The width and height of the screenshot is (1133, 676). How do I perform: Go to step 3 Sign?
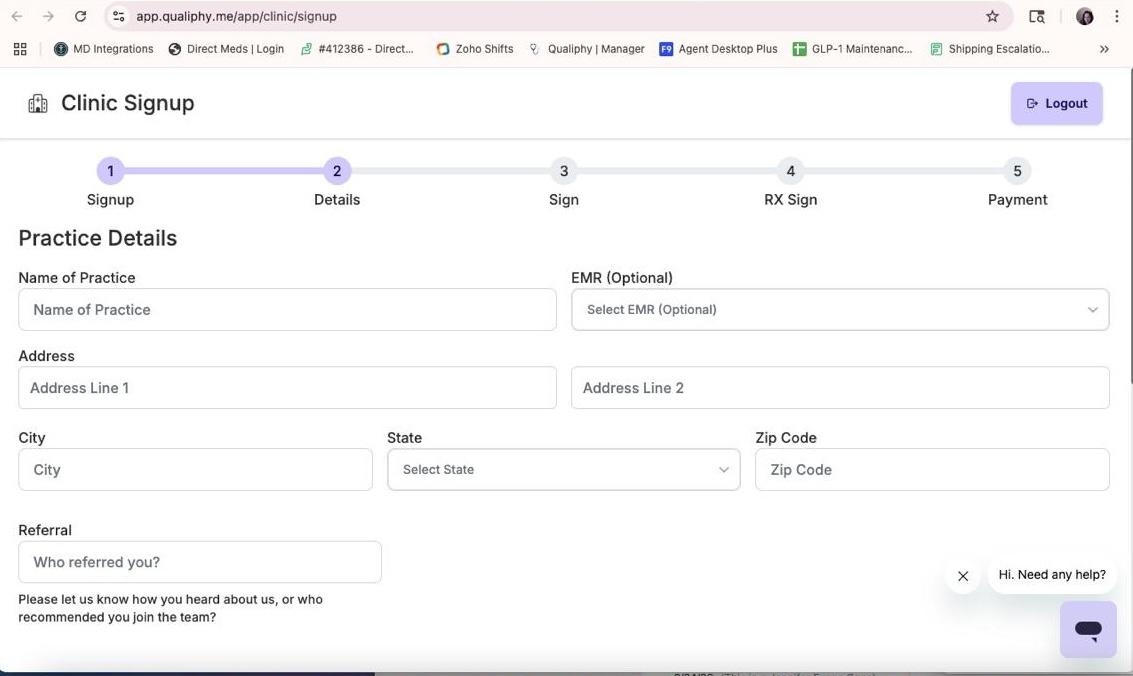(x=564, y=171)
